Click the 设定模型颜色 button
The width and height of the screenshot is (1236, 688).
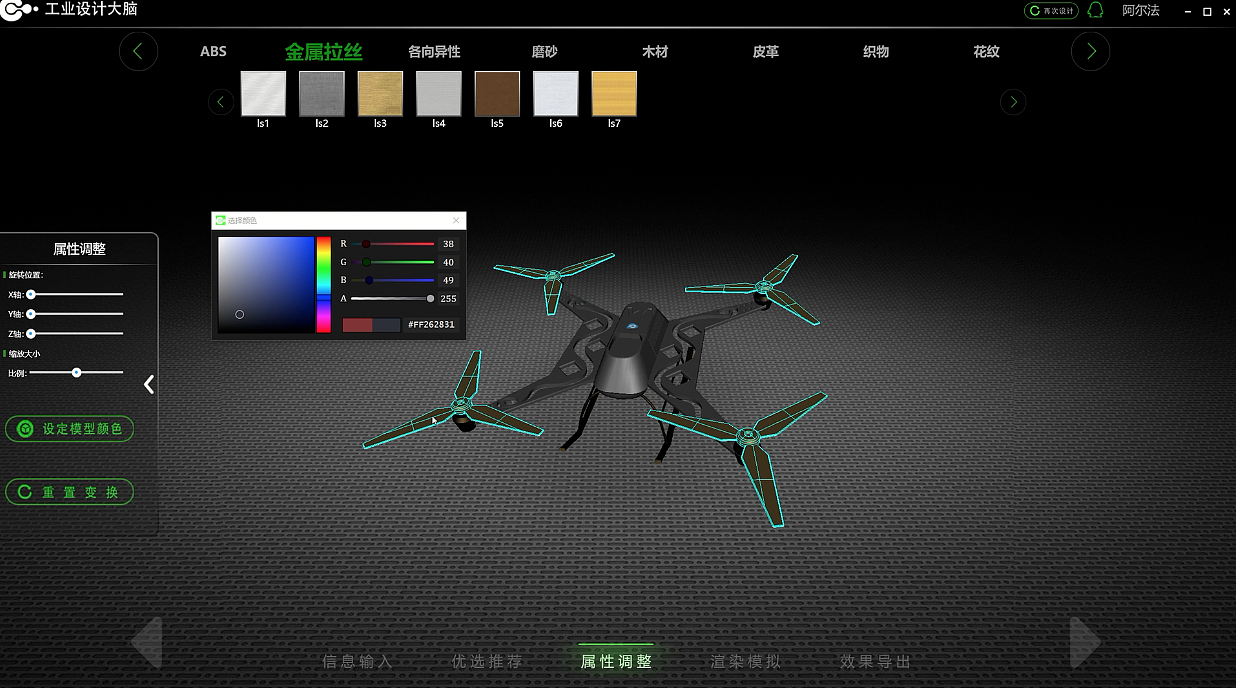click(x=69, y=429)
